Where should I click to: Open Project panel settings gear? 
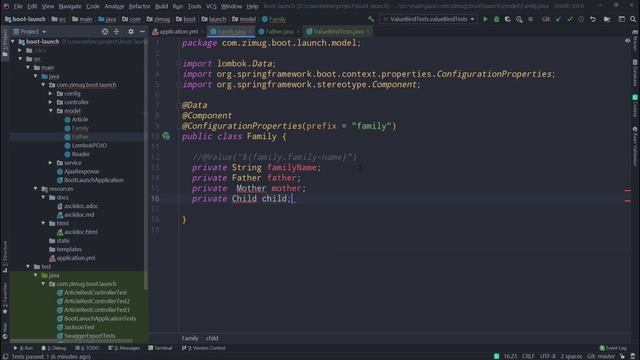point(131,31)
